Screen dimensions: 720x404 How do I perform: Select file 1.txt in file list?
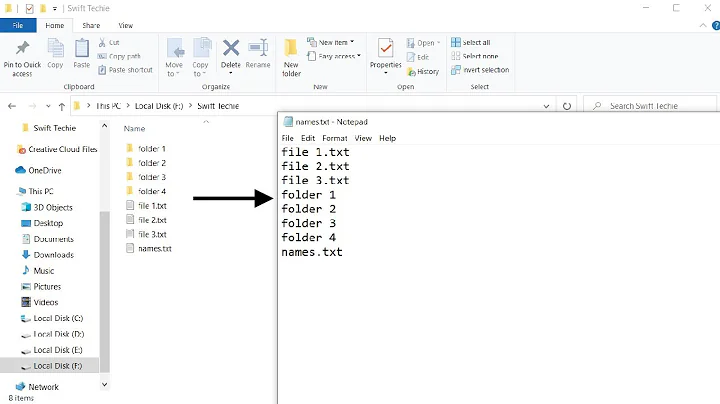[x=146, y=206]
